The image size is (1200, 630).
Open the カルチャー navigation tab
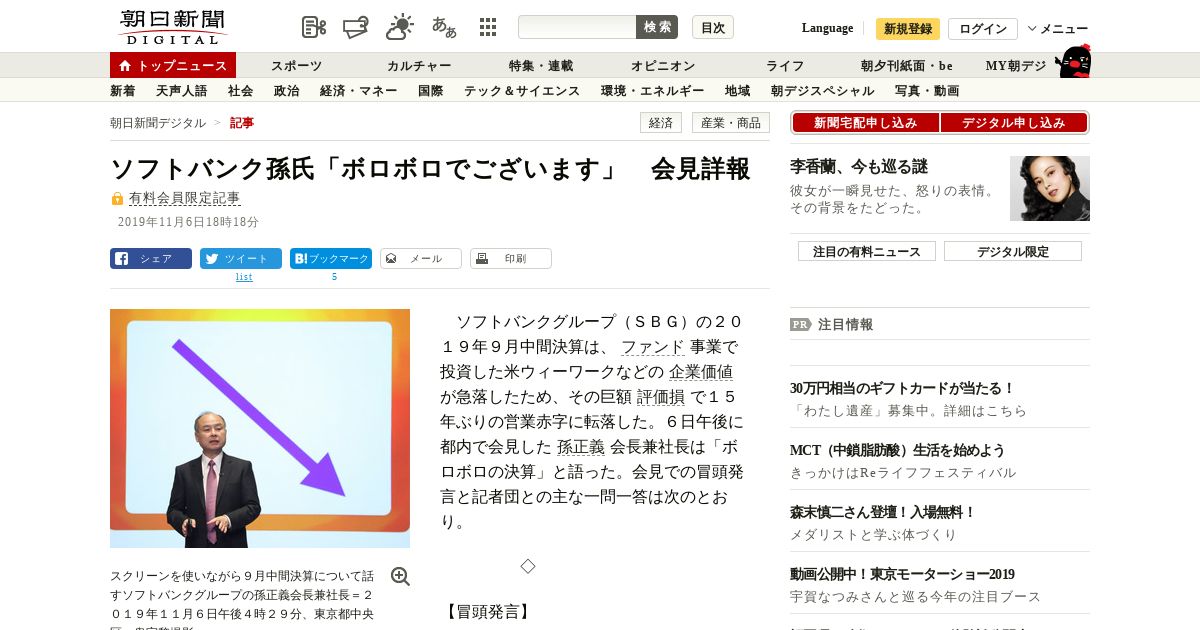tap(419, 66)
